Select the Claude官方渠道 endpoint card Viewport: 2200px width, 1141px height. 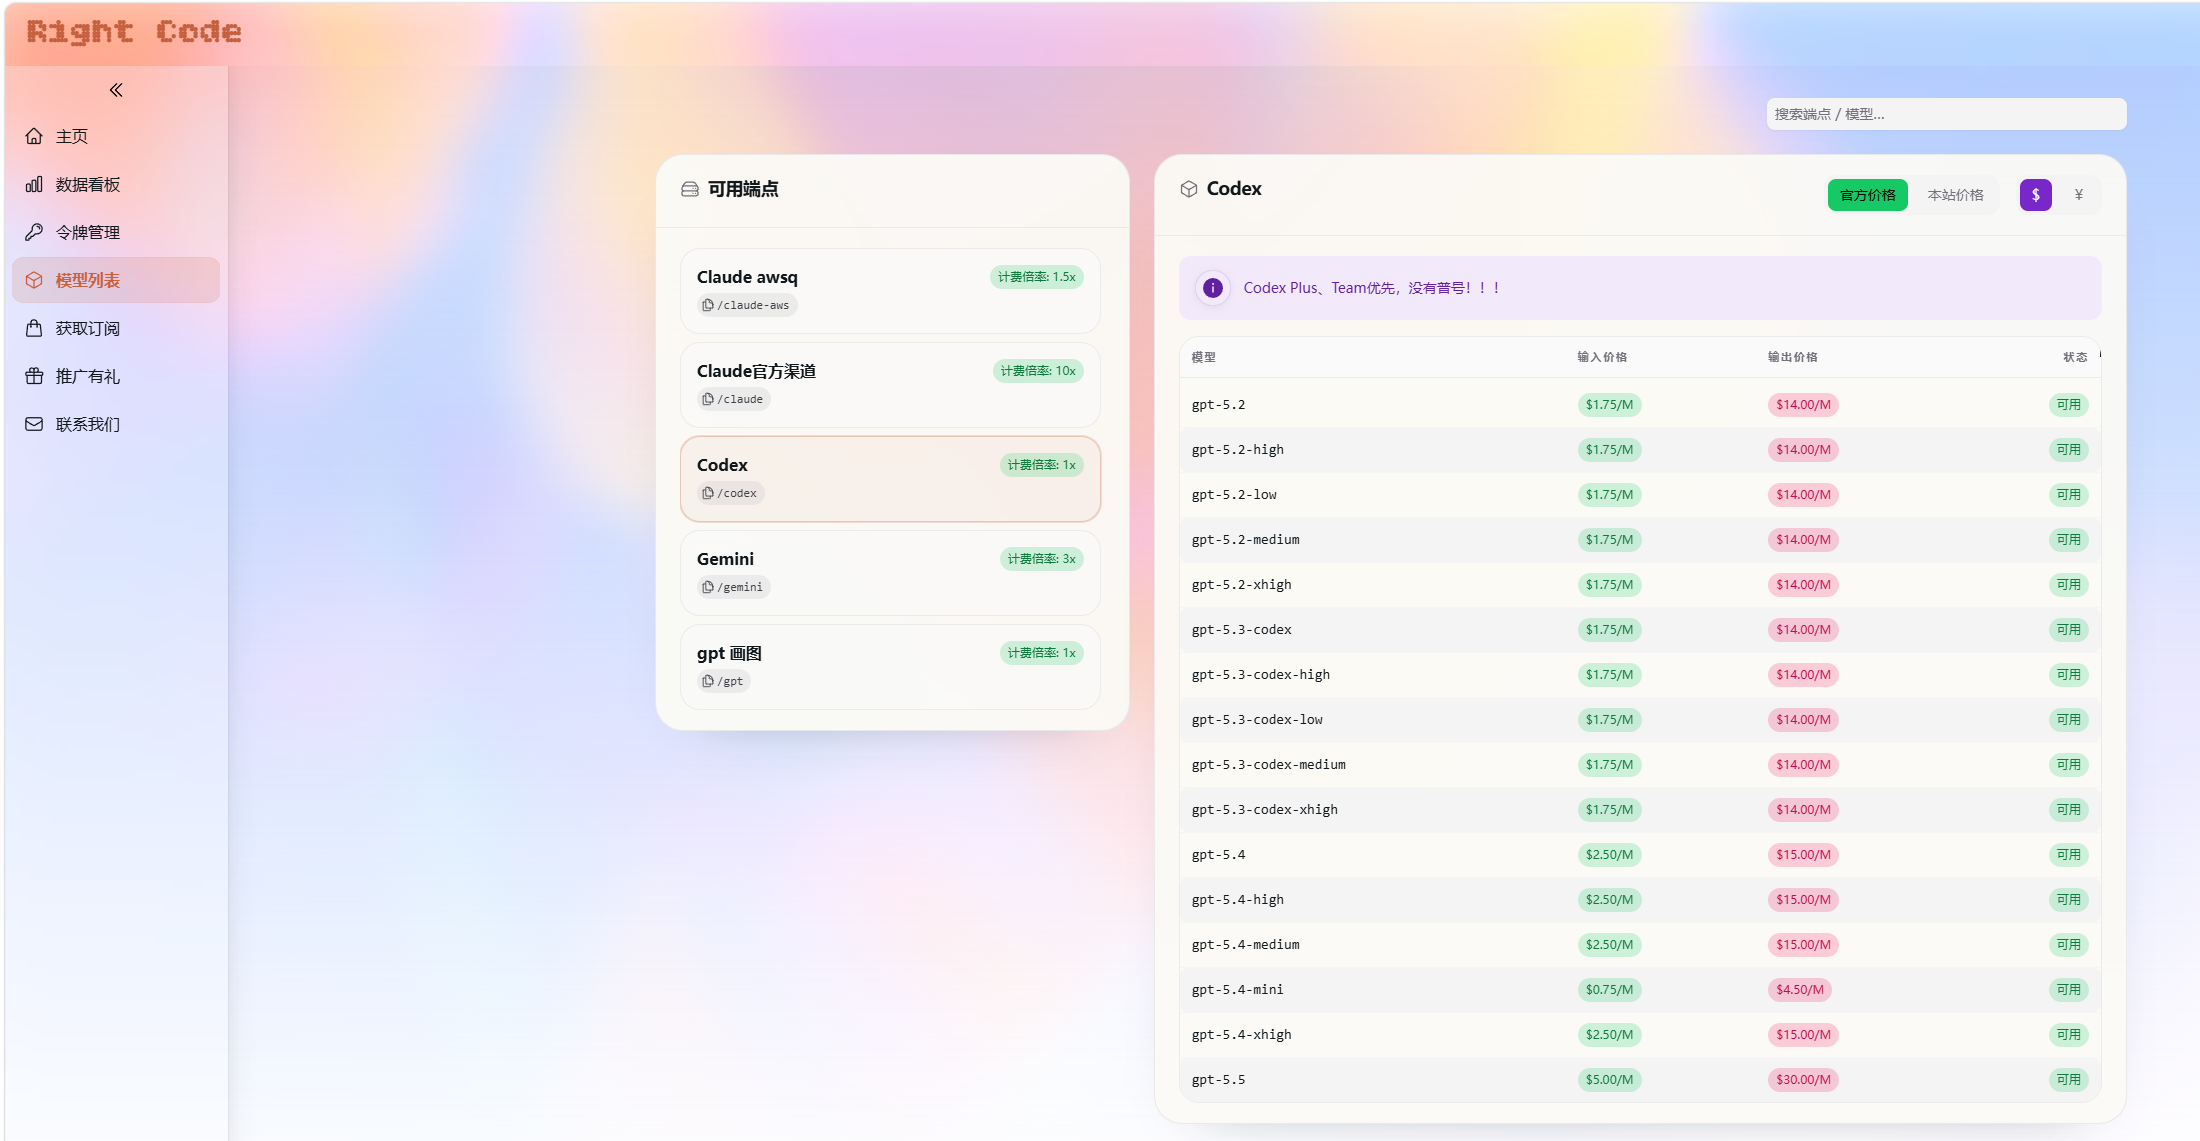[x=890, y=384]
